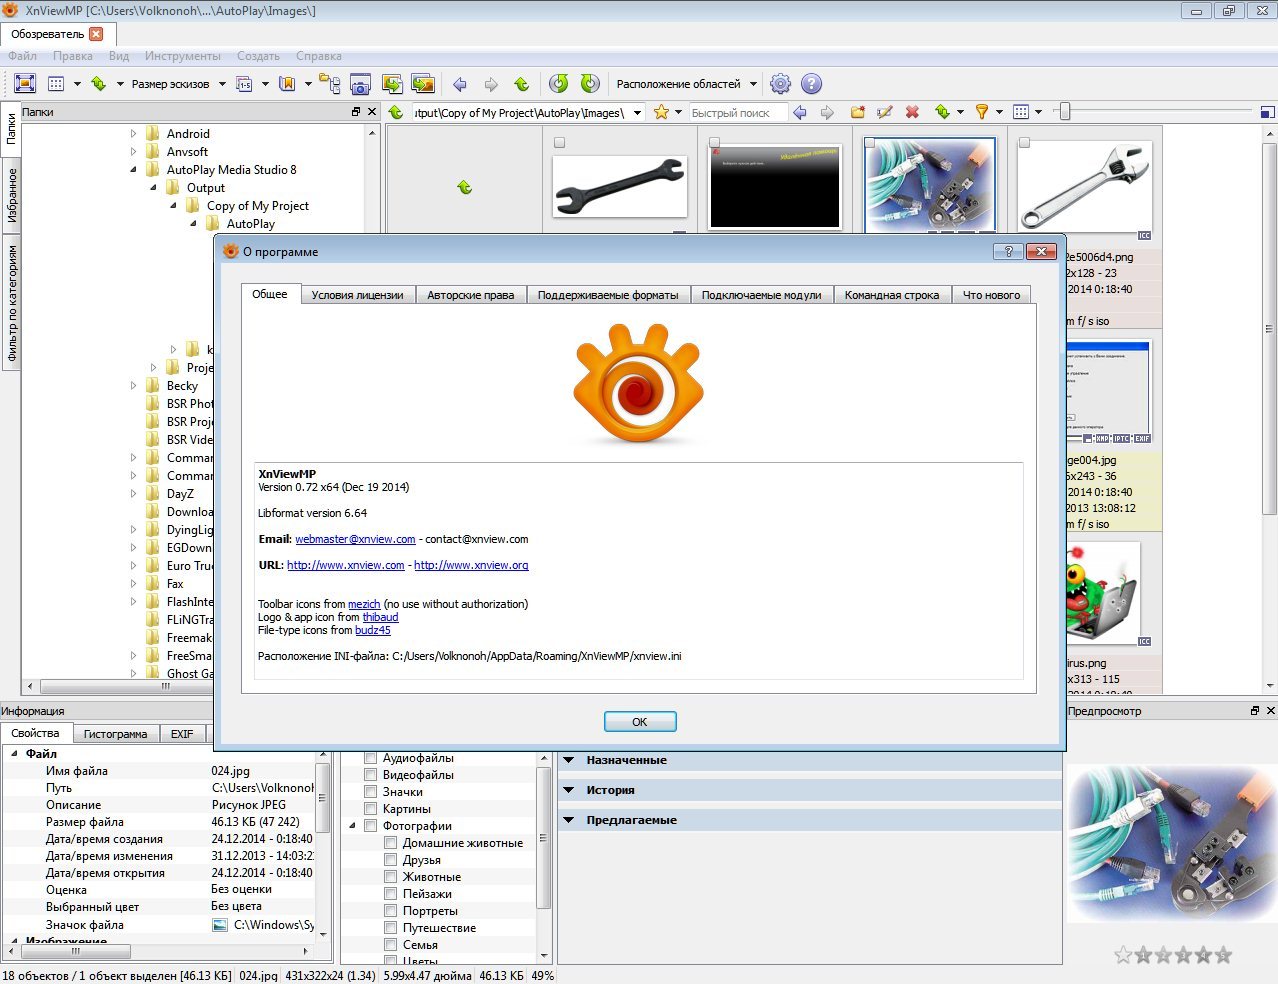The width and height of the screenshot is (1278, 984).
Task: Switch to the Подключаемые модули tab
Action: [761, 295]
